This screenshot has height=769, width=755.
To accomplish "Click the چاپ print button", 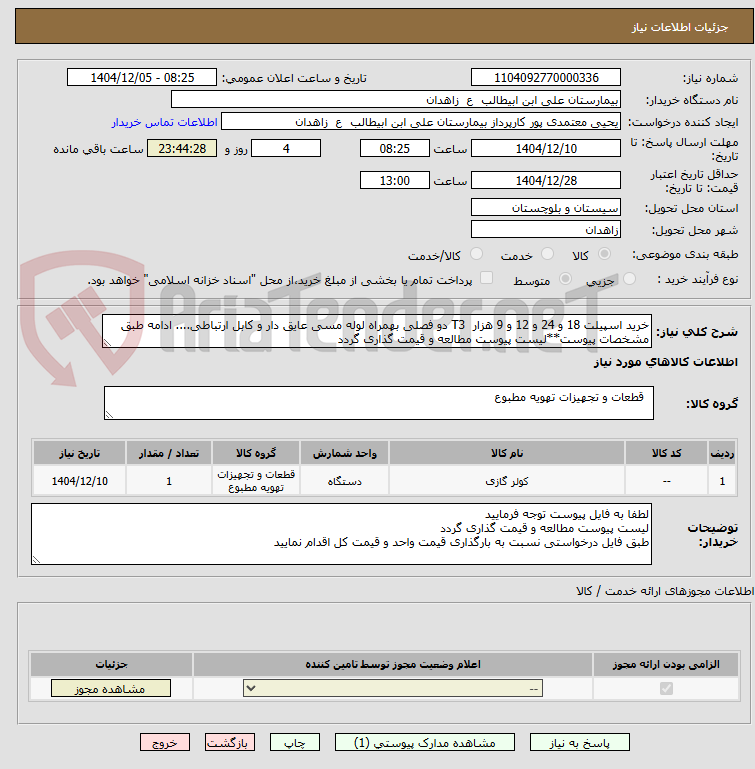I will (x=295, y=743).
